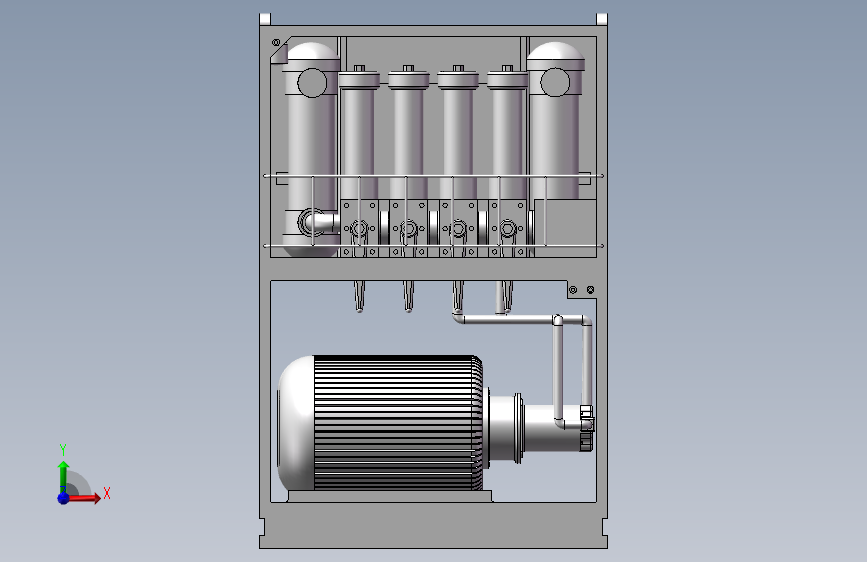Select the top-left lifting lug on frame
This screenshot has width=867, height=562.
click(x=265, y=19)
